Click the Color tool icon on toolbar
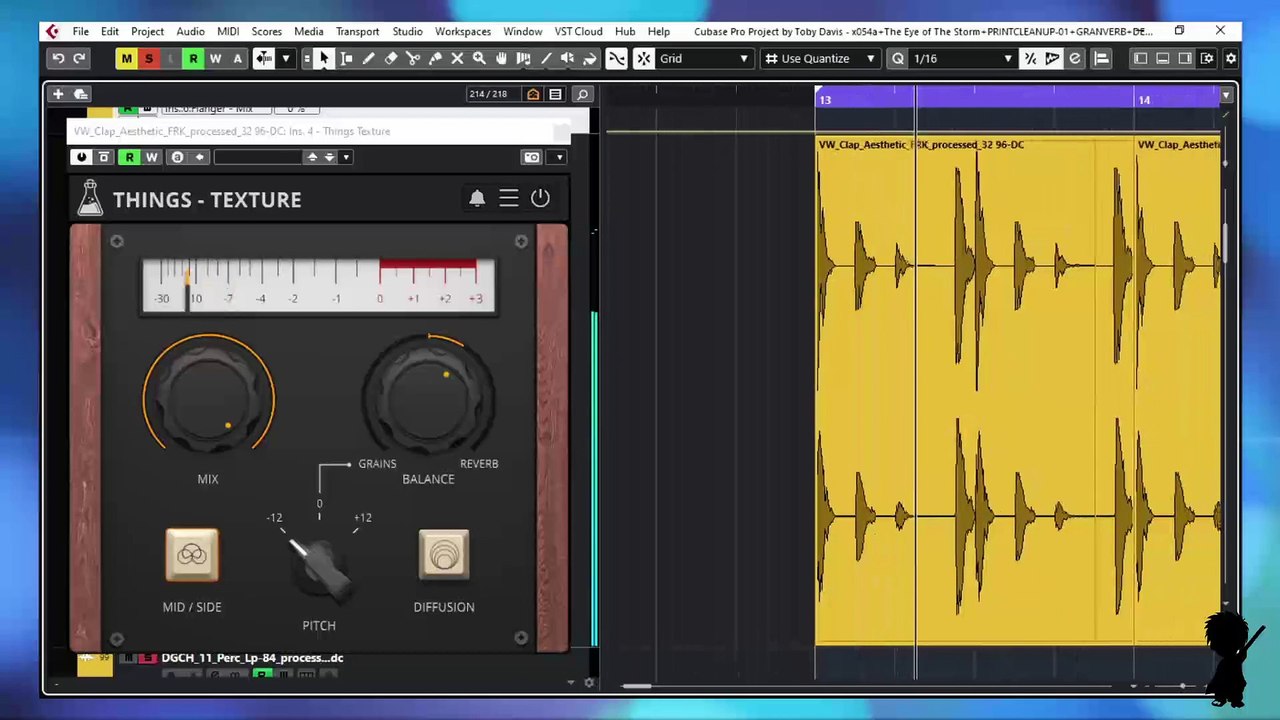This screenshot has height=720, width=1280. pos(589,59)
